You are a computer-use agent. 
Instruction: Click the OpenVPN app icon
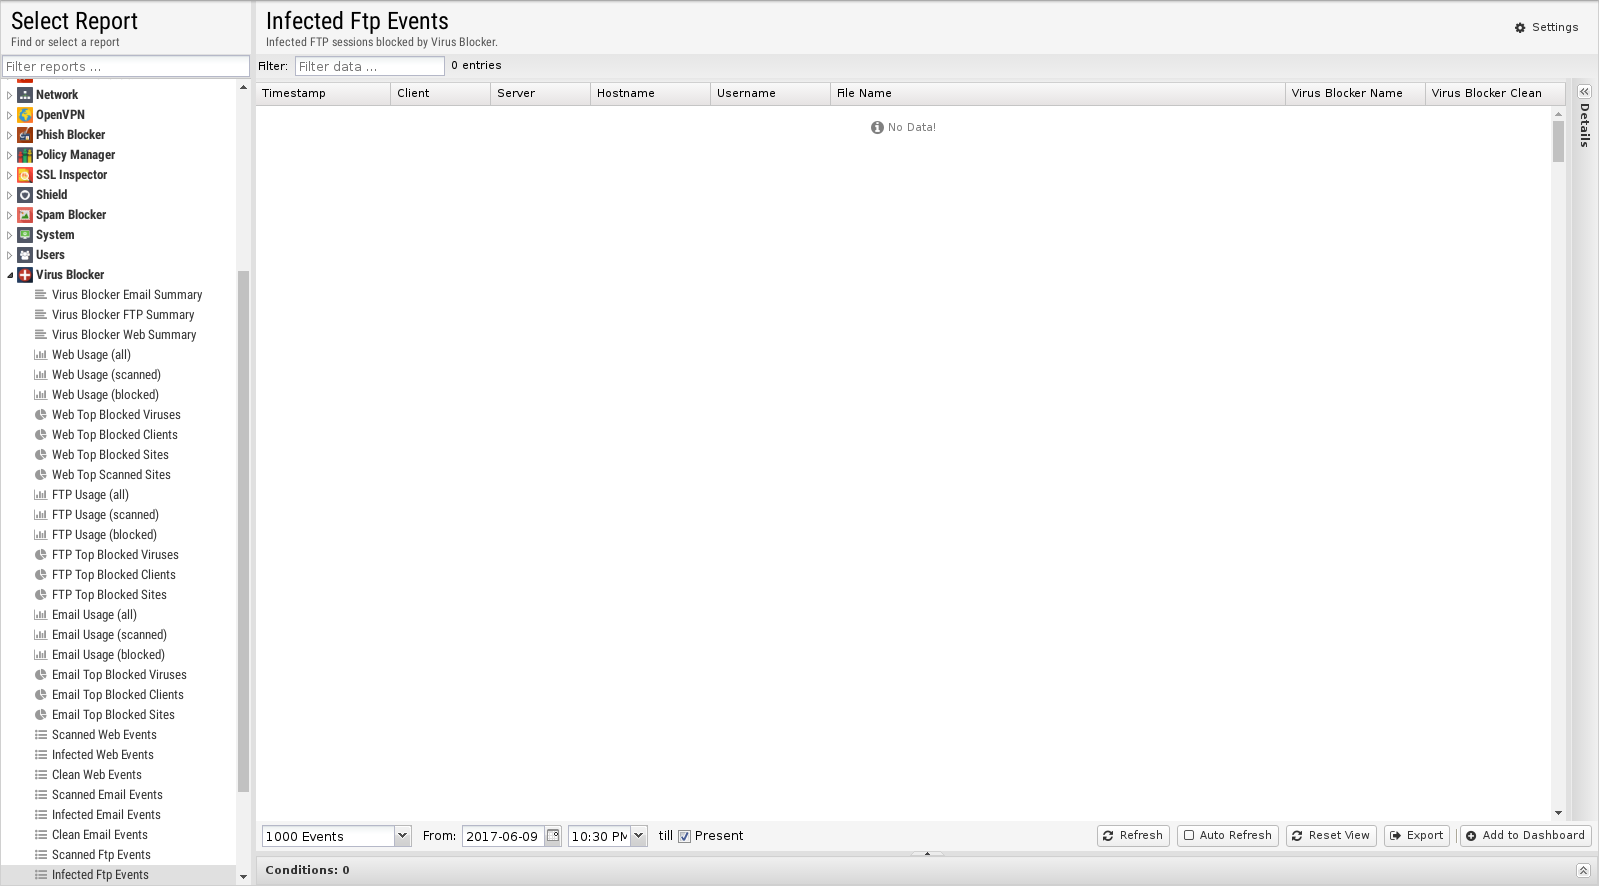click(x=25, y=115)
